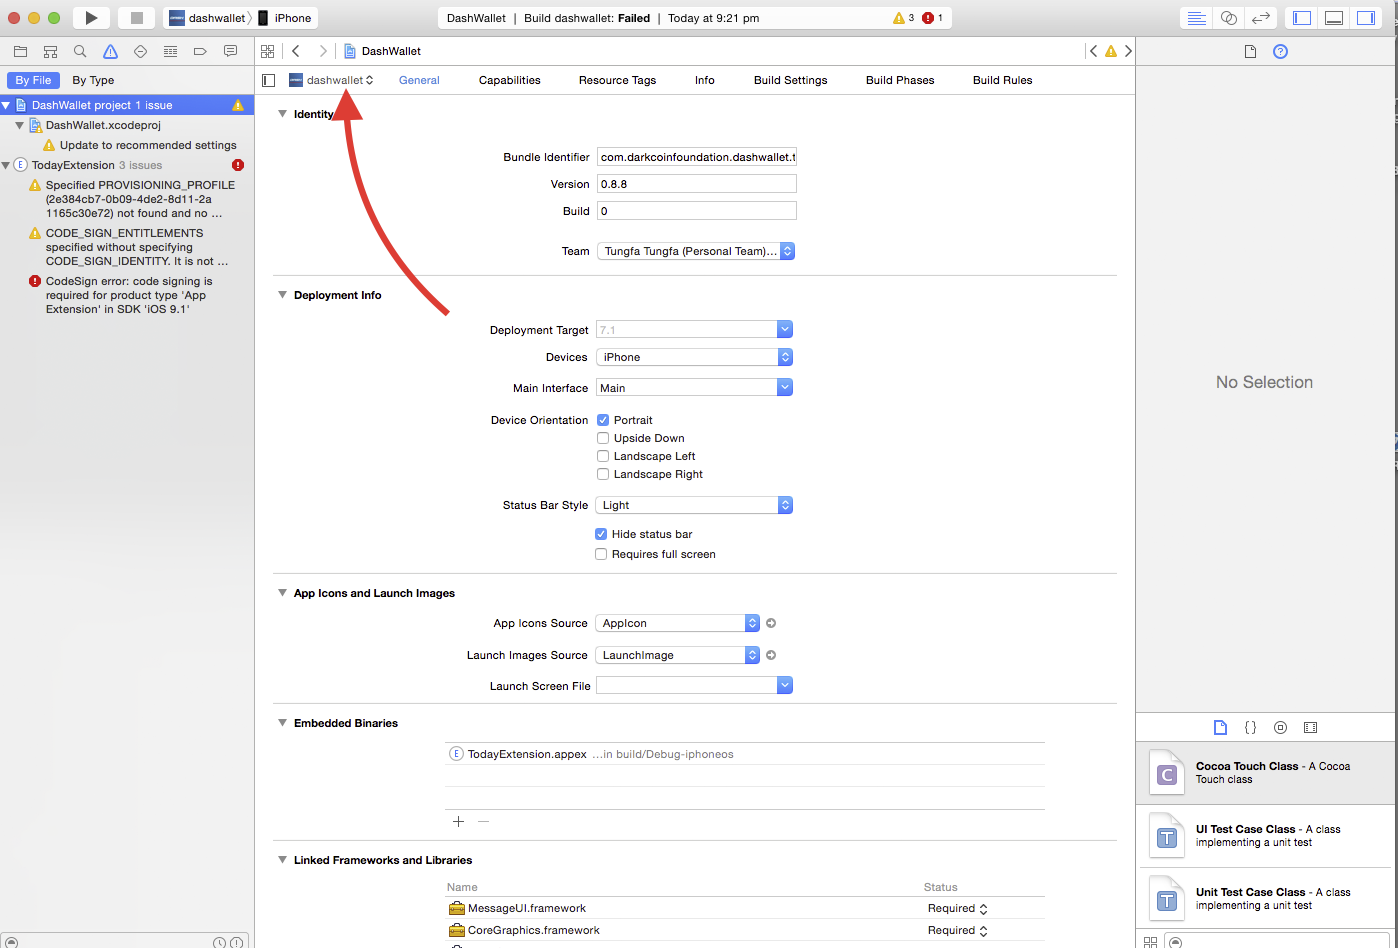This screenshot has height=948, width=1398.
Task: Toggle the project and targets list sidebar
Action: click(268, 80)
